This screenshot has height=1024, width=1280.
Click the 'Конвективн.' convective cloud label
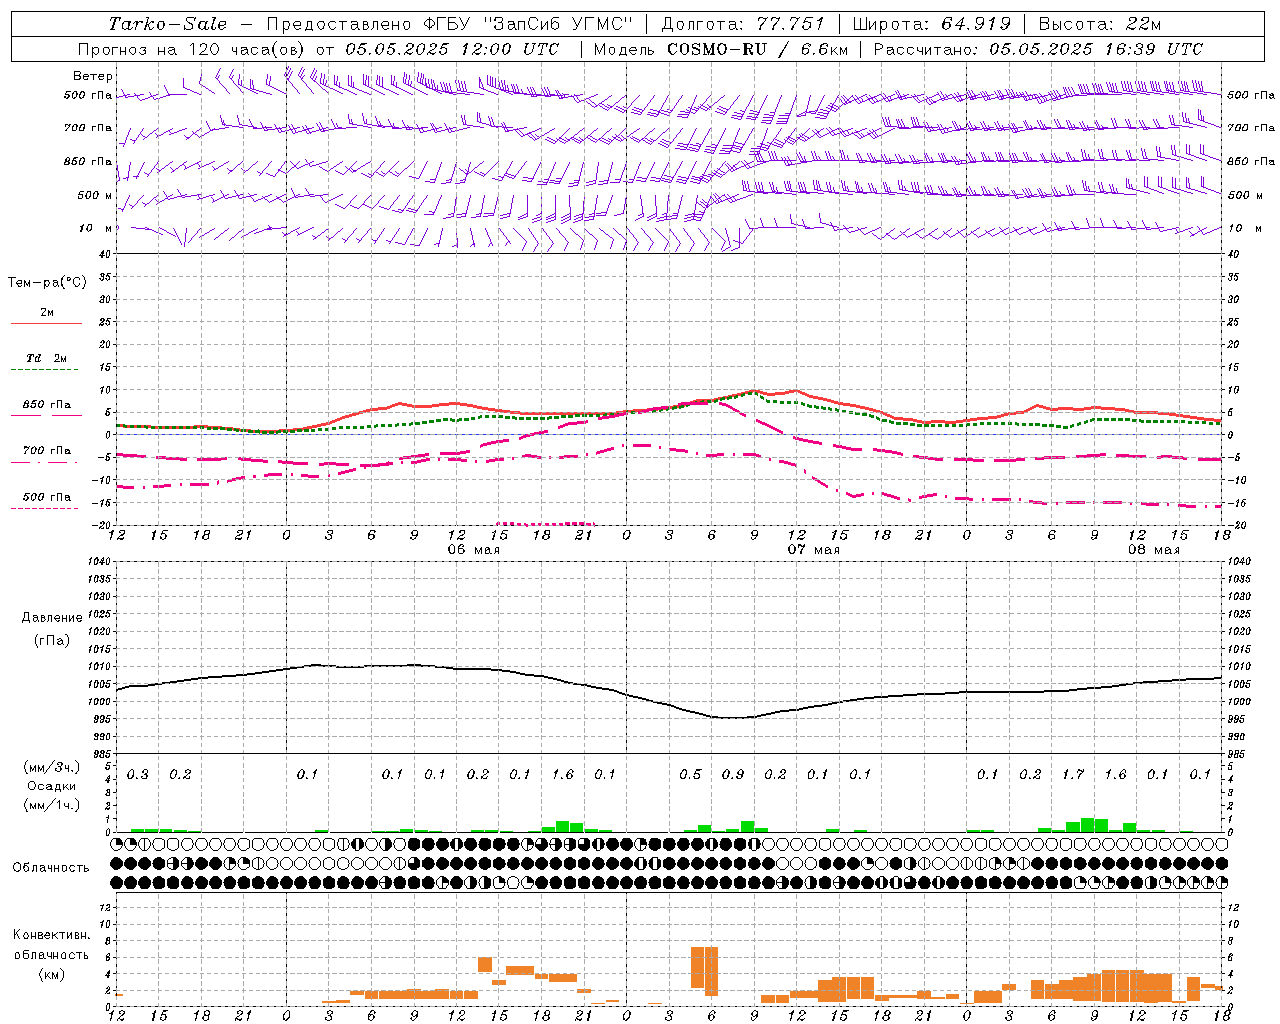(51, 935)
